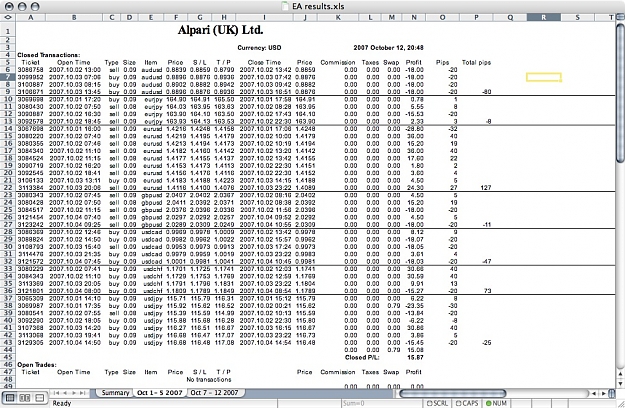The height and width of the screenshot is (408, 625).
Task: Click total pips value 73
Action: pyautogui.click(x=487, y=291)
